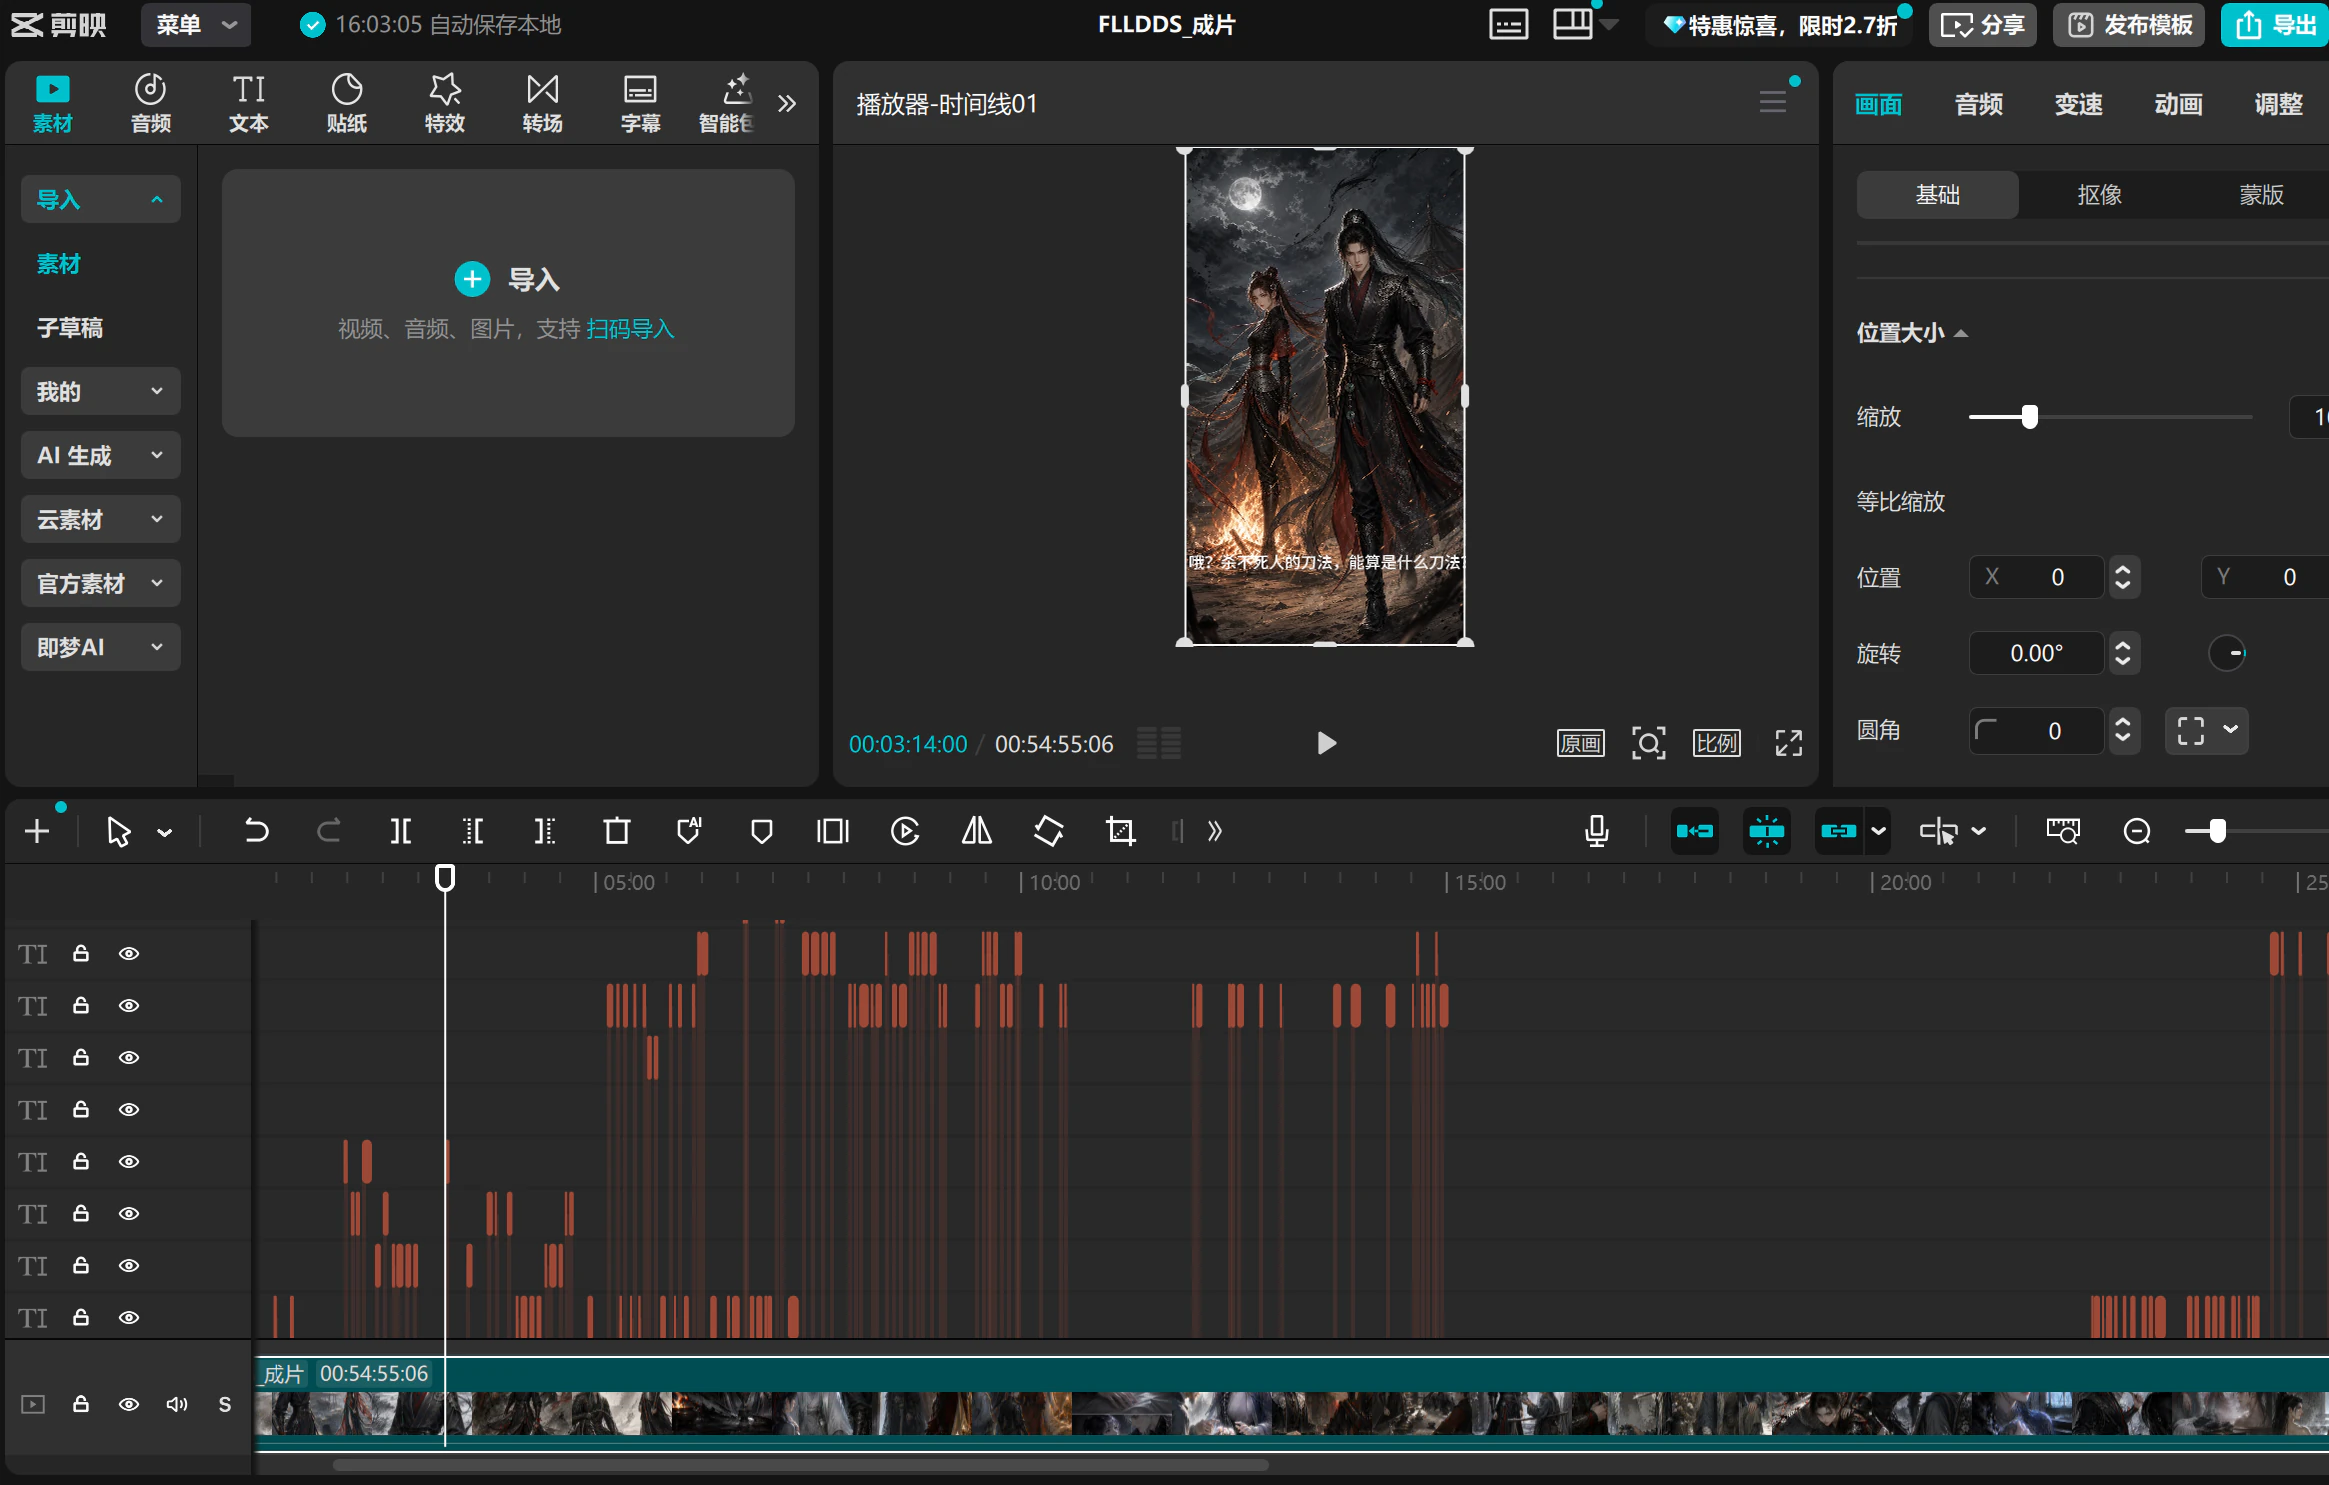Screen dimensions: 2329x1485
Task: Delete selected clip with trash icon
Action: [617, 831]
